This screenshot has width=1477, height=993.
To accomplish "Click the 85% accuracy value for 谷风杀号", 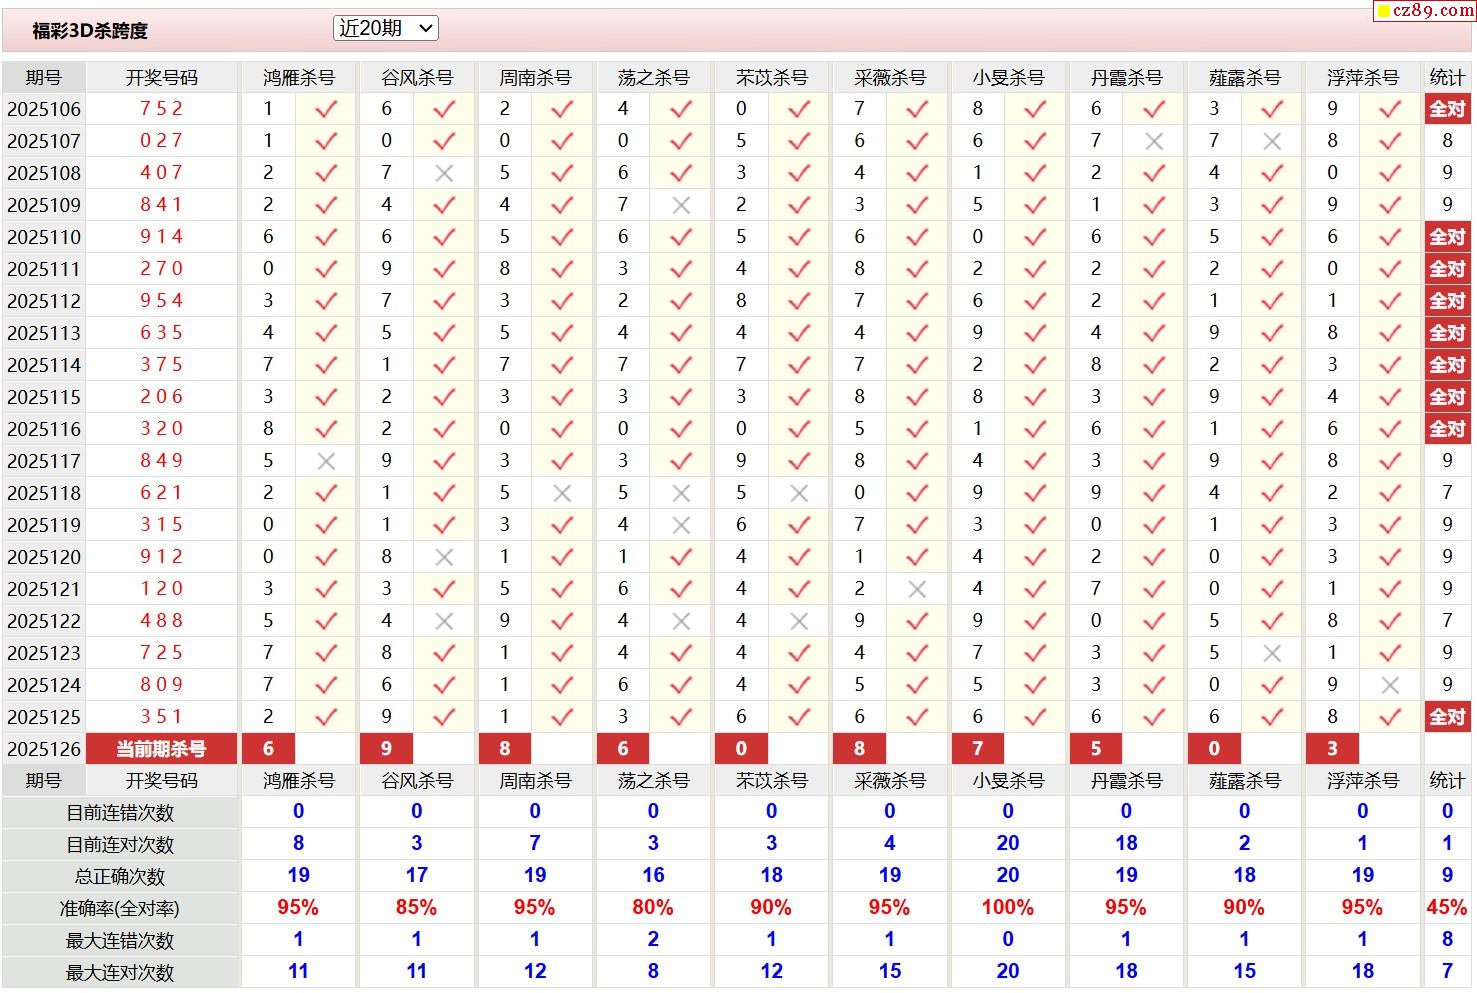I will point(416,908).
